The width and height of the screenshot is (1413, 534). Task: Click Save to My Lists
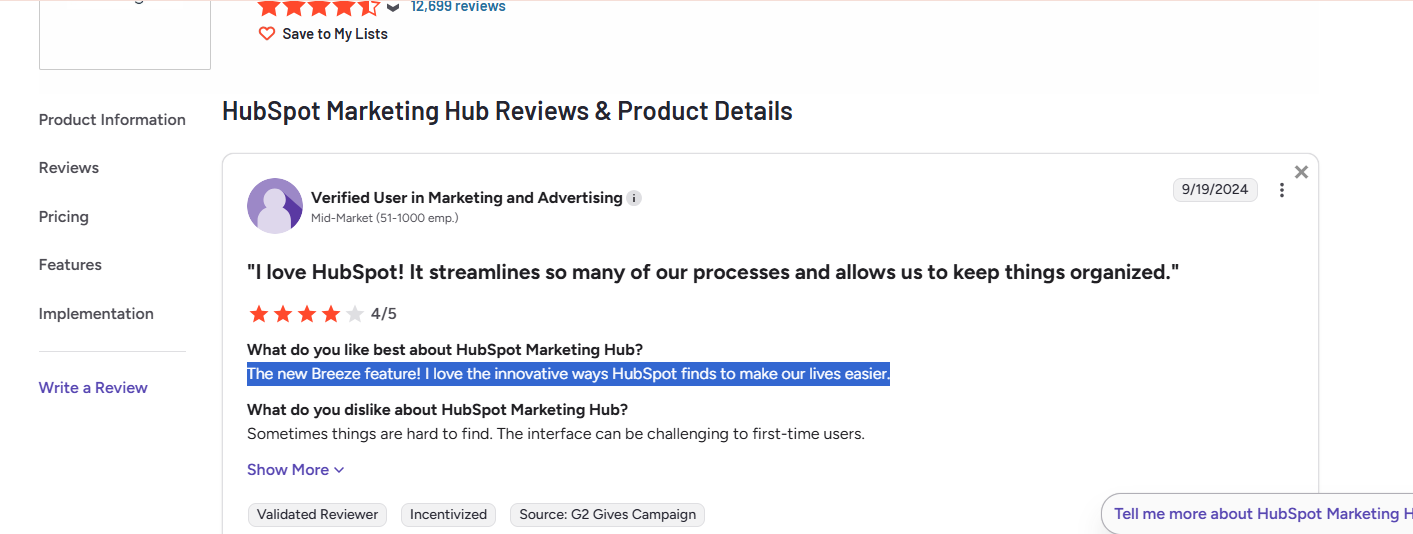tap(335, 34)
